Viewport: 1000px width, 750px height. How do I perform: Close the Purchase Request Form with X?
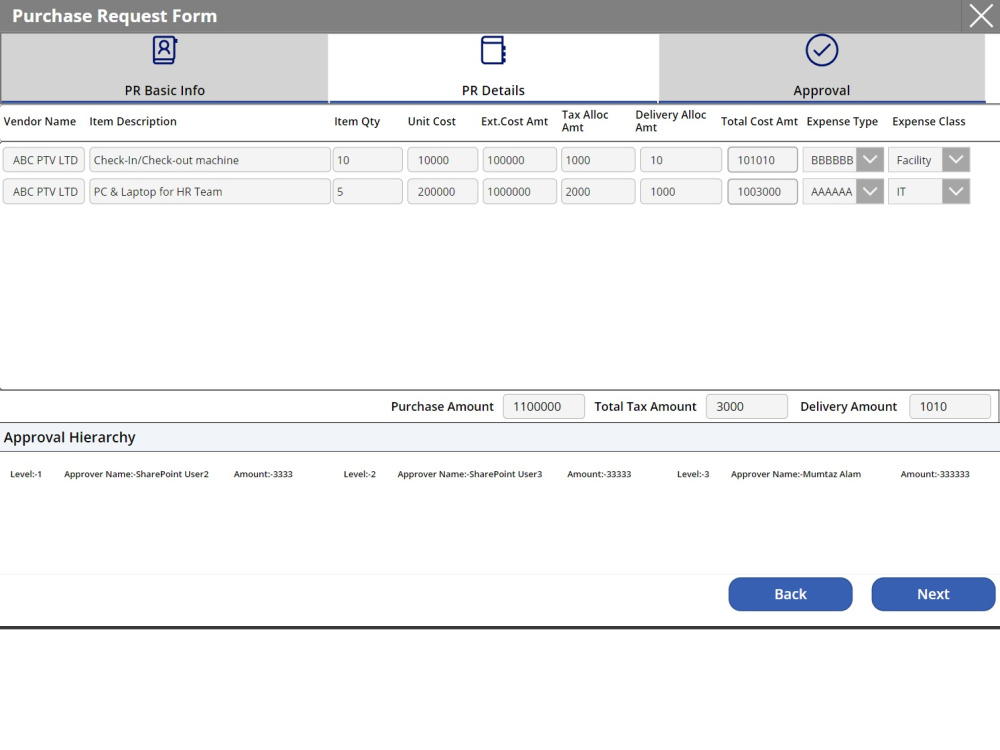click(981, 16)
